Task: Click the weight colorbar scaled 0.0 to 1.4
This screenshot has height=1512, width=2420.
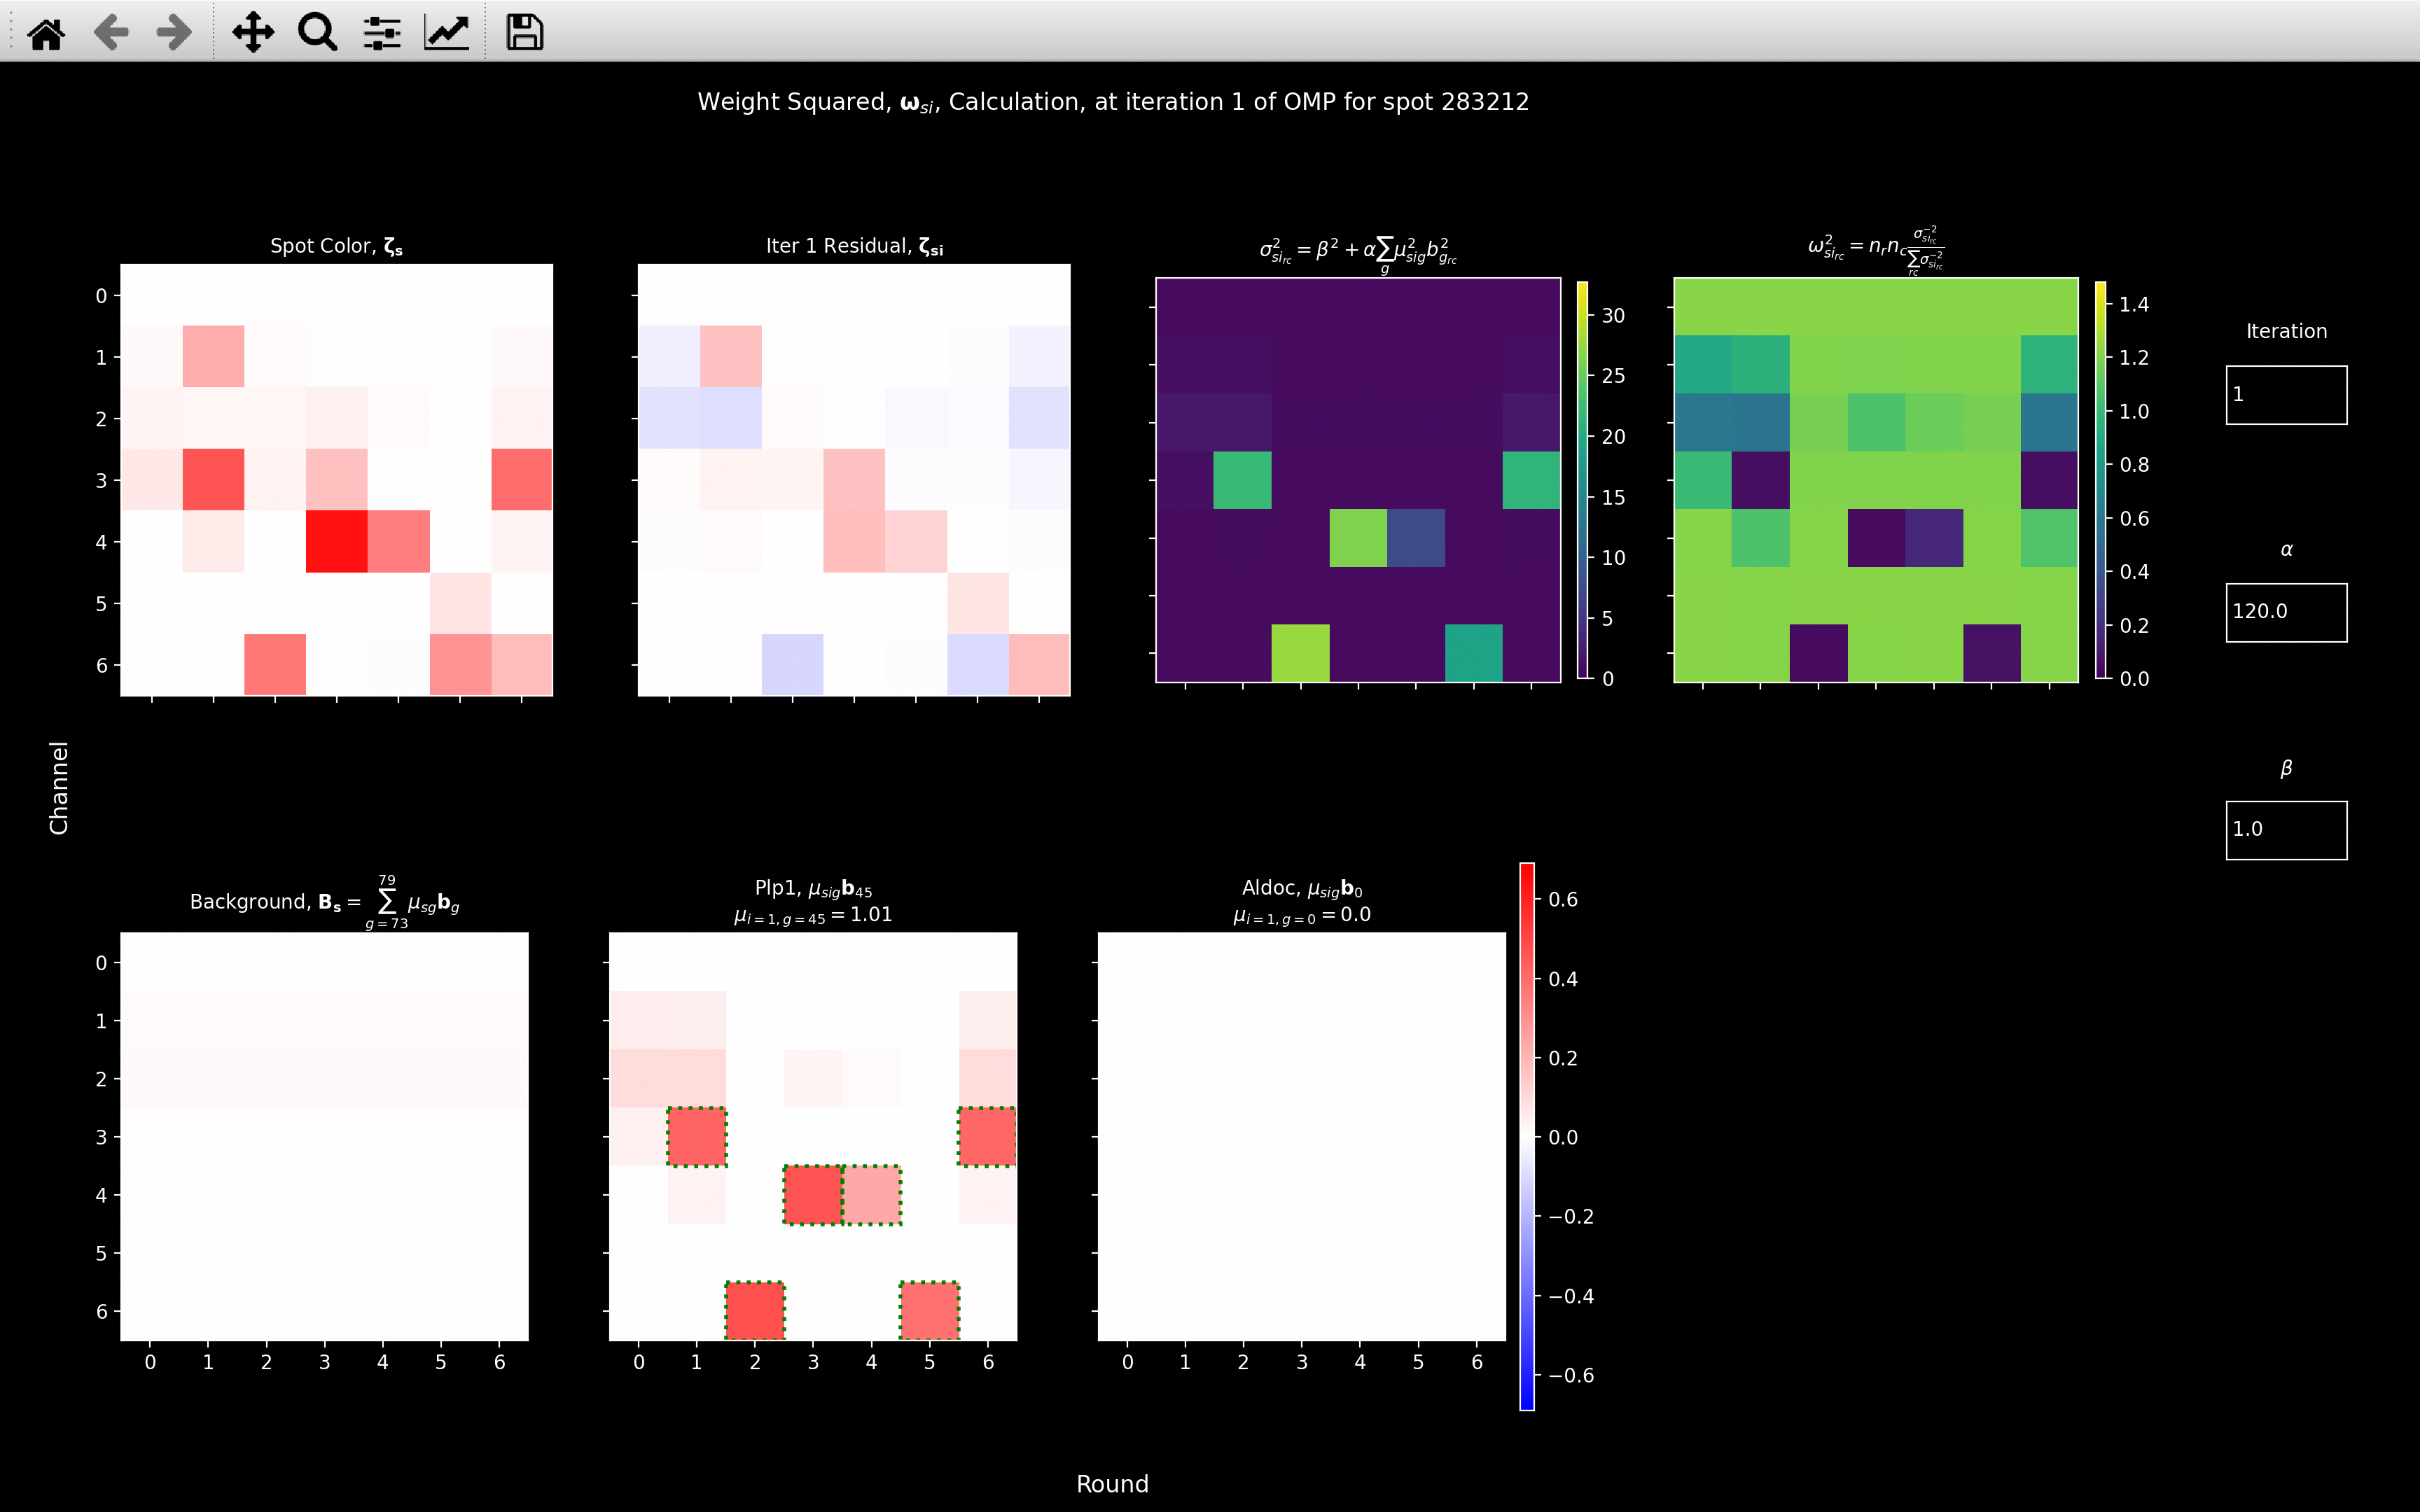Action: [2100, 480]
